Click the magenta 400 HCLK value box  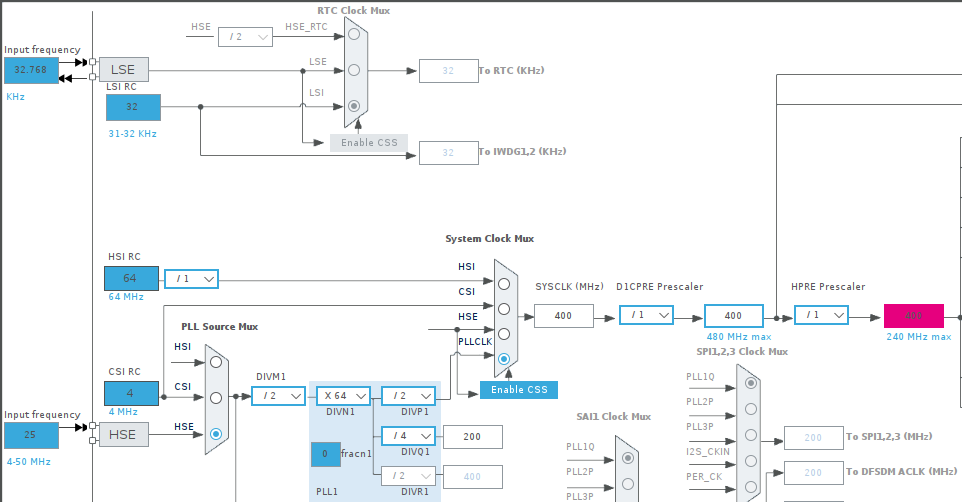(x=914, y=315)
